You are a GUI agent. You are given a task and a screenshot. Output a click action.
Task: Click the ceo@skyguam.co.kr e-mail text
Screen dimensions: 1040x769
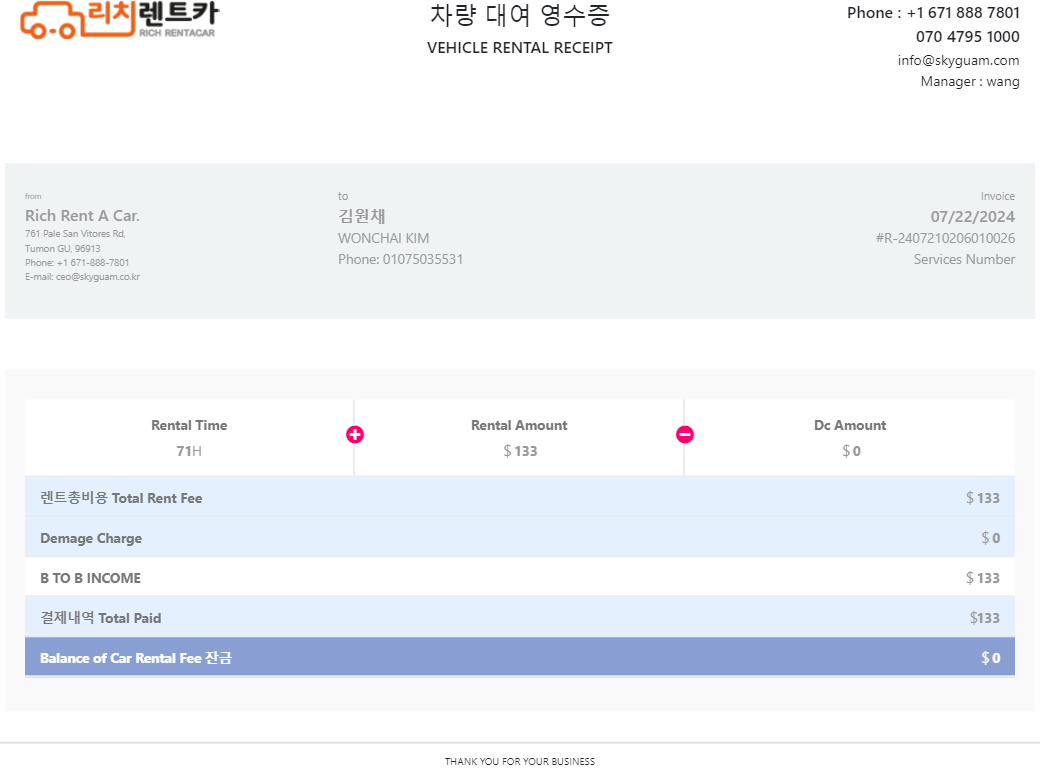pyautogui.click(x=98, y=277)
